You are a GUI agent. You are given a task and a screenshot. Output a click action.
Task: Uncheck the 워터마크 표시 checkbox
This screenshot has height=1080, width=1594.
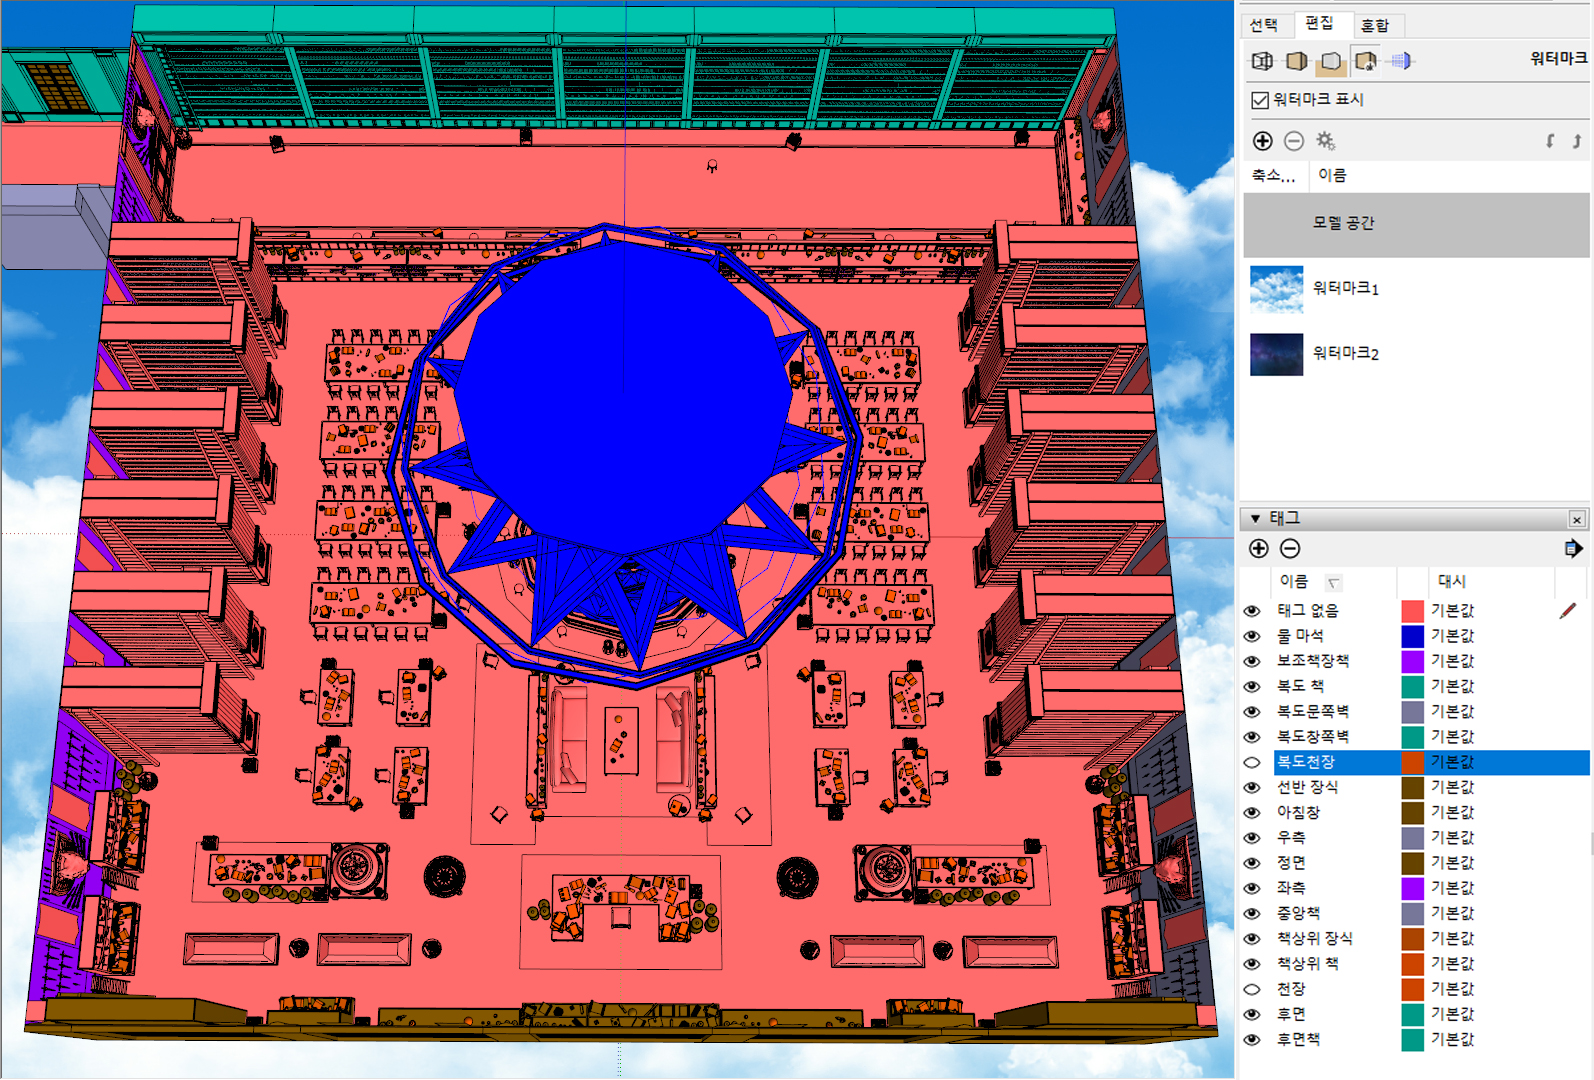tap(1260, 100)
